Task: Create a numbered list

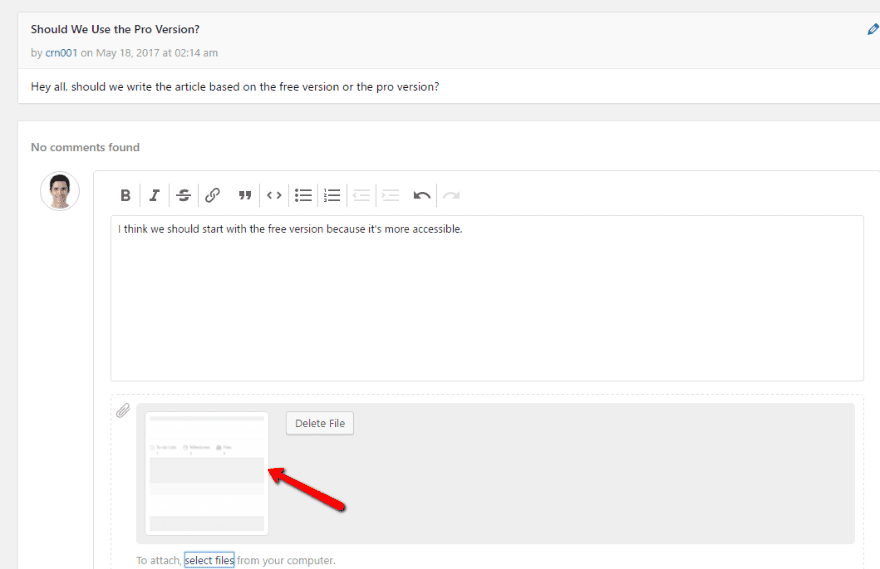Action: point(332,195)
